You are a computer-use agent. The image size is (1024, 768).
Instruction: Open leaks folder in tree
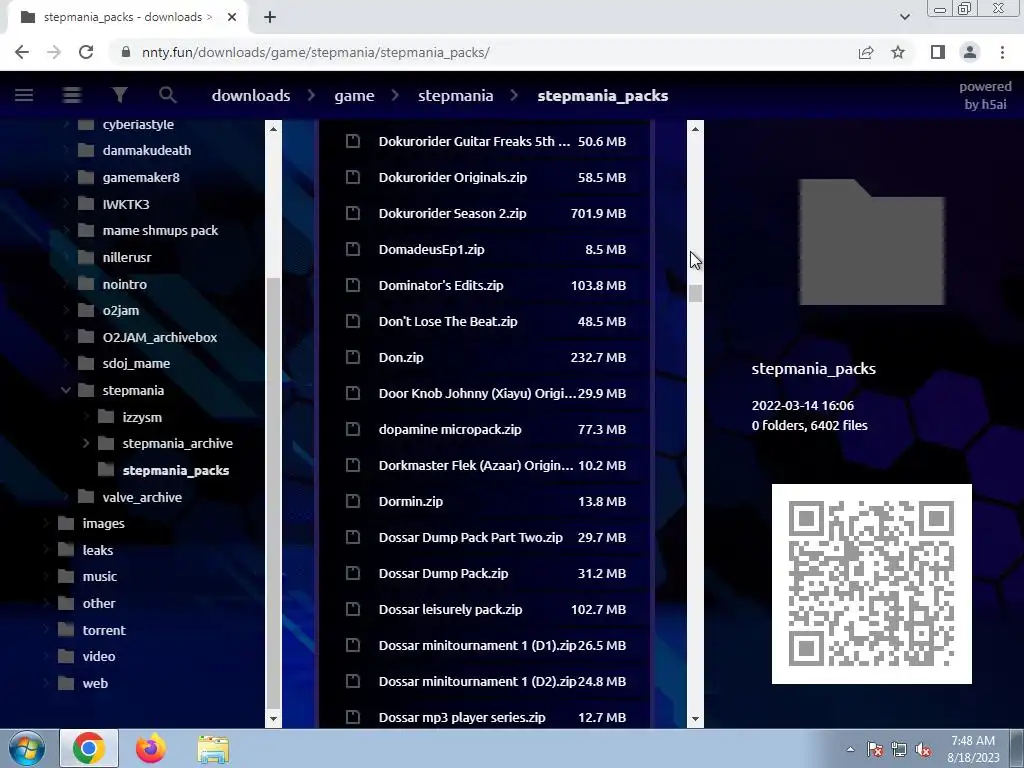pyautogui.click(x=98, y=551)
